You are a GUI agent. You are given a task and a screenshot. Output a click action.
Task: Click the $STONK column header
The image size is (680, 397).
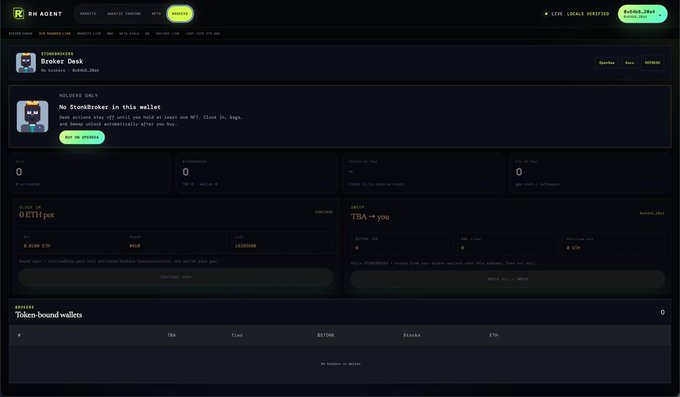(326, 335)
